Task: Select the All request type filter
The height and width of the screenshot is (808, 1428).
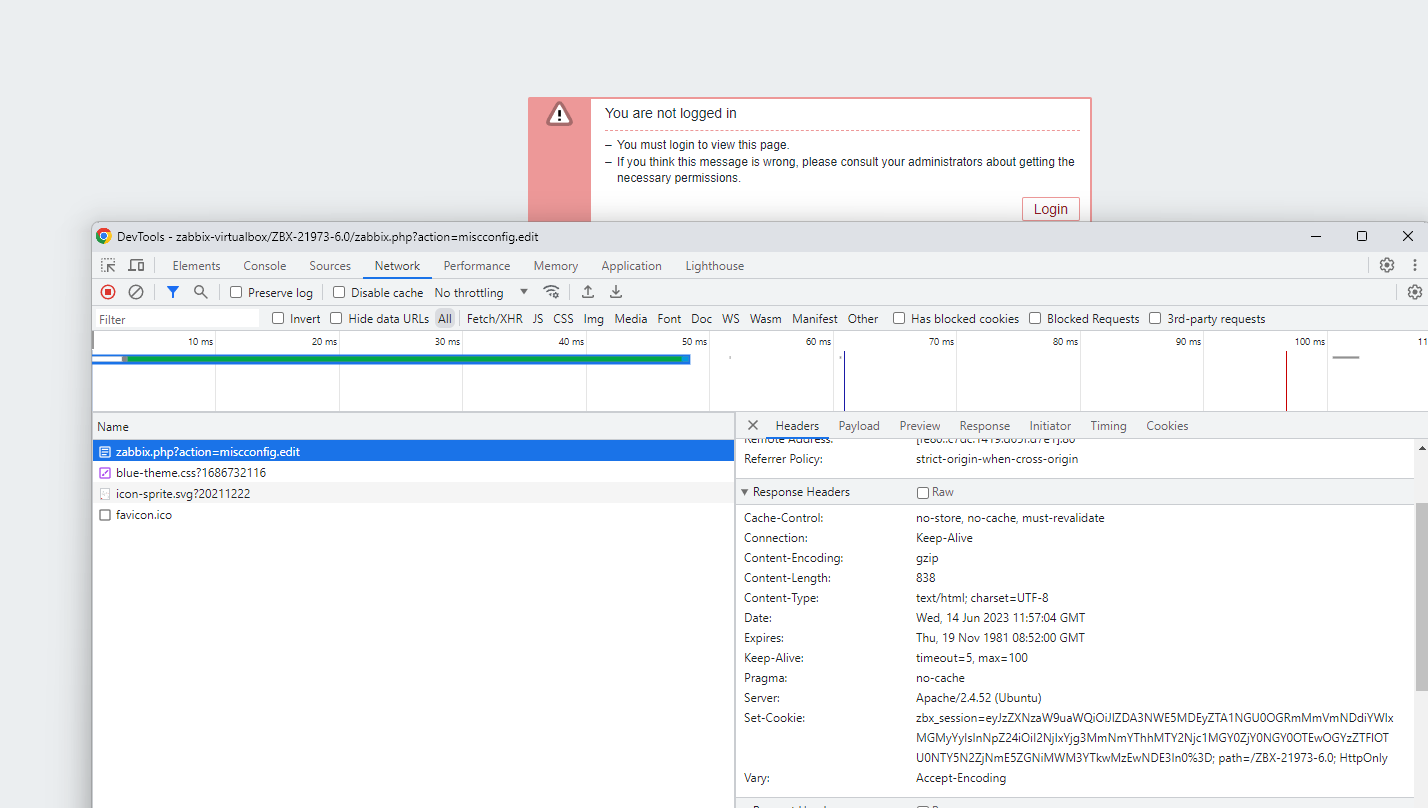Action: pyautogui.click(x=445, y=319)
